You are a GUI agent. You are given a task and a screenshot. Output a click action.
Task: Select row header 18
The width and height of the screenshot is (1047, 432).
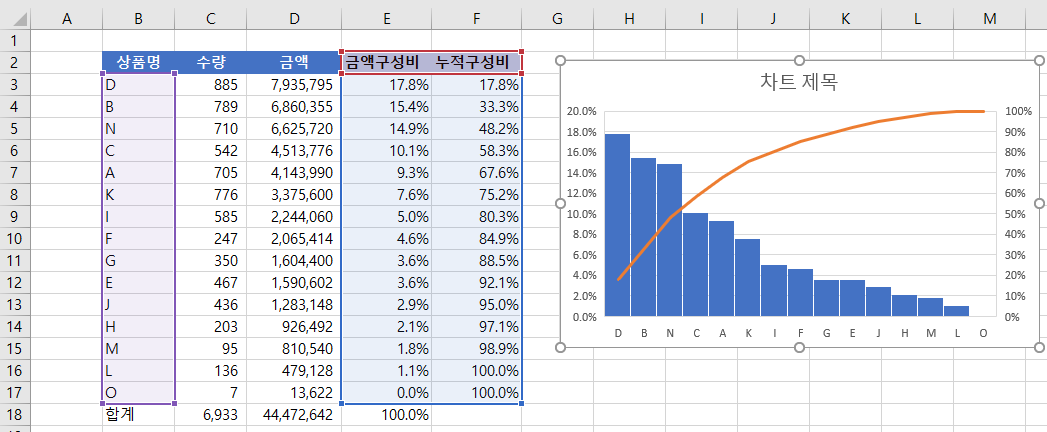click(x=16, y=414)
